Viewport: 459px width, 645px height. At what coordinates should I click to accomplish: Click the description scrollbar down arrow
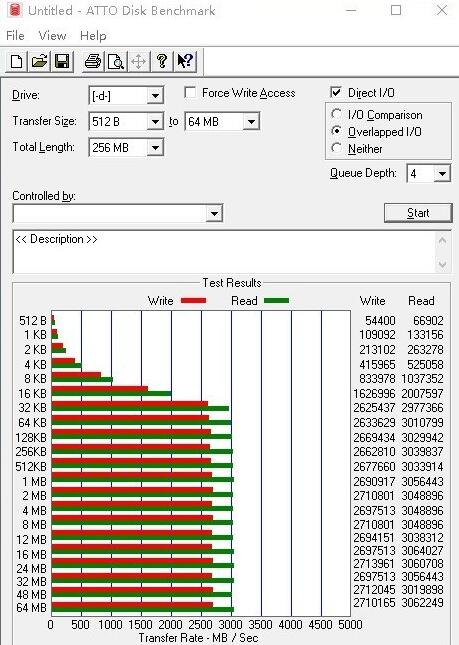click(443, 264)
